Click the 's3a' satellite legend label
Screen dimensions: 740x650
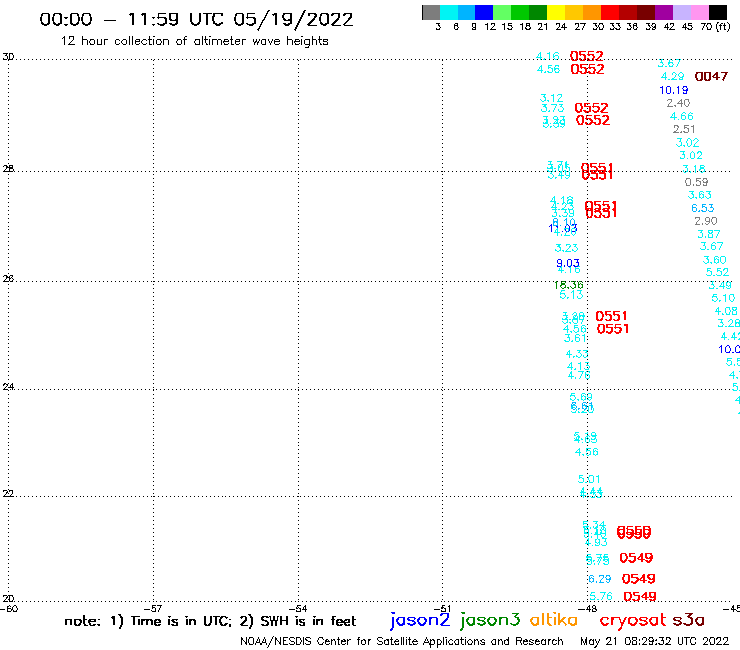(689, 620)
